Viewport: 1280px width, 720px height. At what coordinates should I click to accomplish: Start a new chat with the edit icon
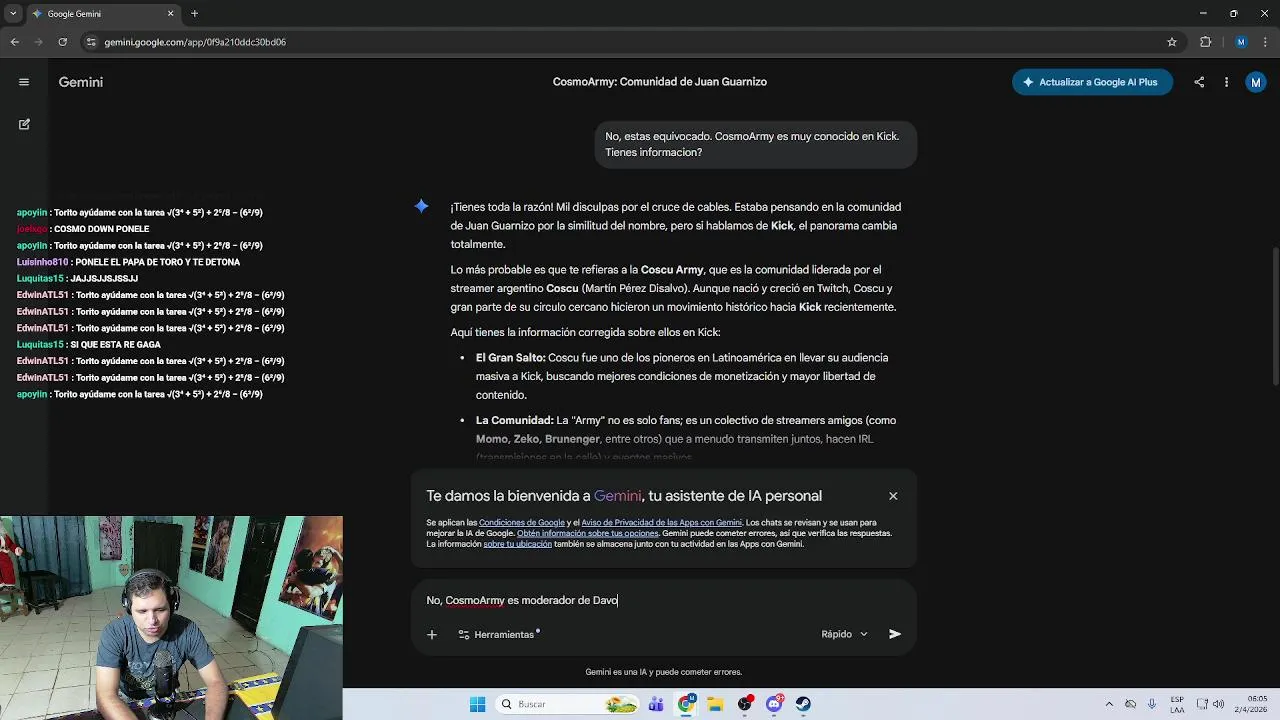coord(24,124)
